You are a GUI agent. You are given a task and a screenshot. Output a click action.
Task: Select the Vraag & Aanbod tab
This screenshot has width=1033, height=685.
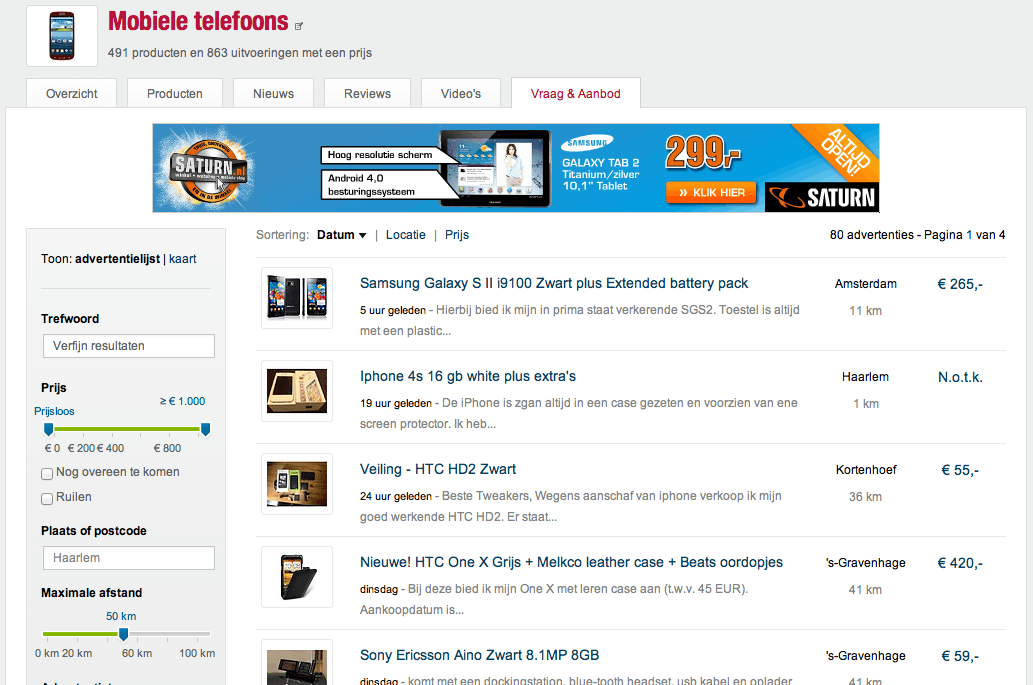(x=576, y=94)
